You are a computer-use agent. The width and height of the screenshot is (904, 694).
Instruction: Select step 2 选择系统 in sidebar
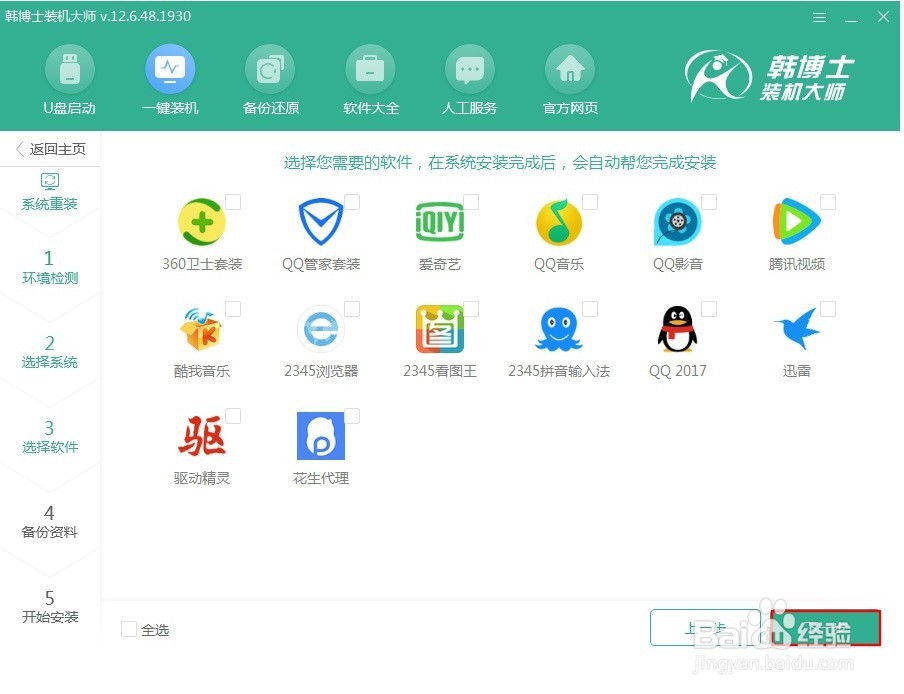[x=49, y=352]
